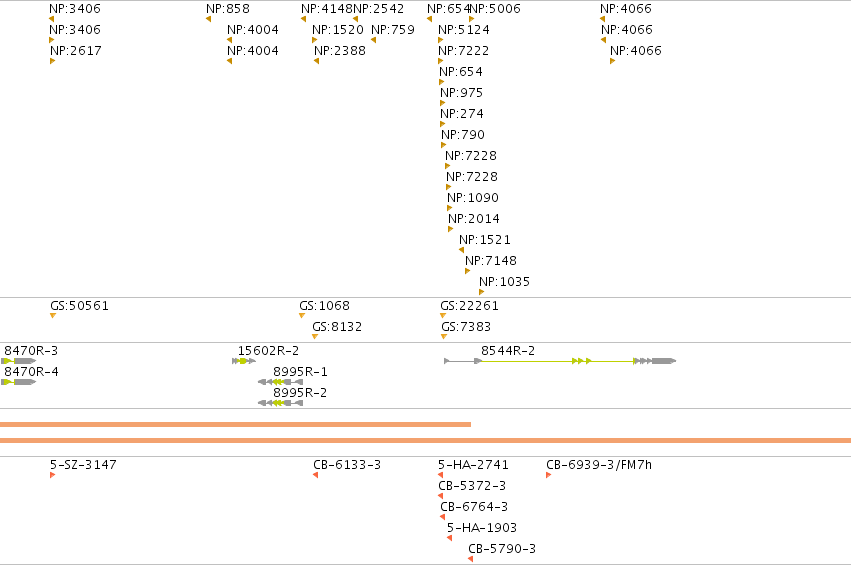851x565 pixels.
Task: Click the down-triangle marker under GS:1068
Action: 302,316
